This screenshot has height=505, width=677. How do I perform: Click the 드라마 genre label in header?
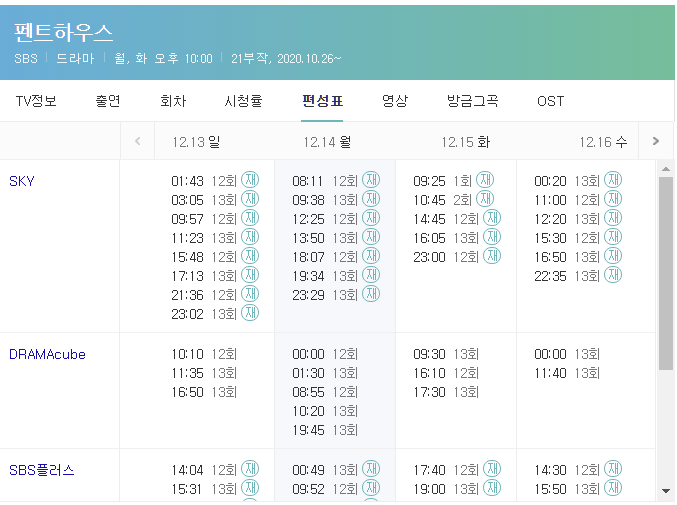click(75, 59)
